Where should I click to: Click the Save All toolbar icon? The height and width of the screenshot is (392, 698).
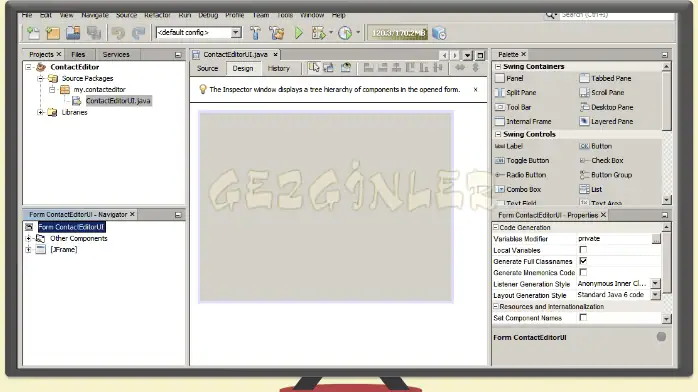[x=93, y=33]
